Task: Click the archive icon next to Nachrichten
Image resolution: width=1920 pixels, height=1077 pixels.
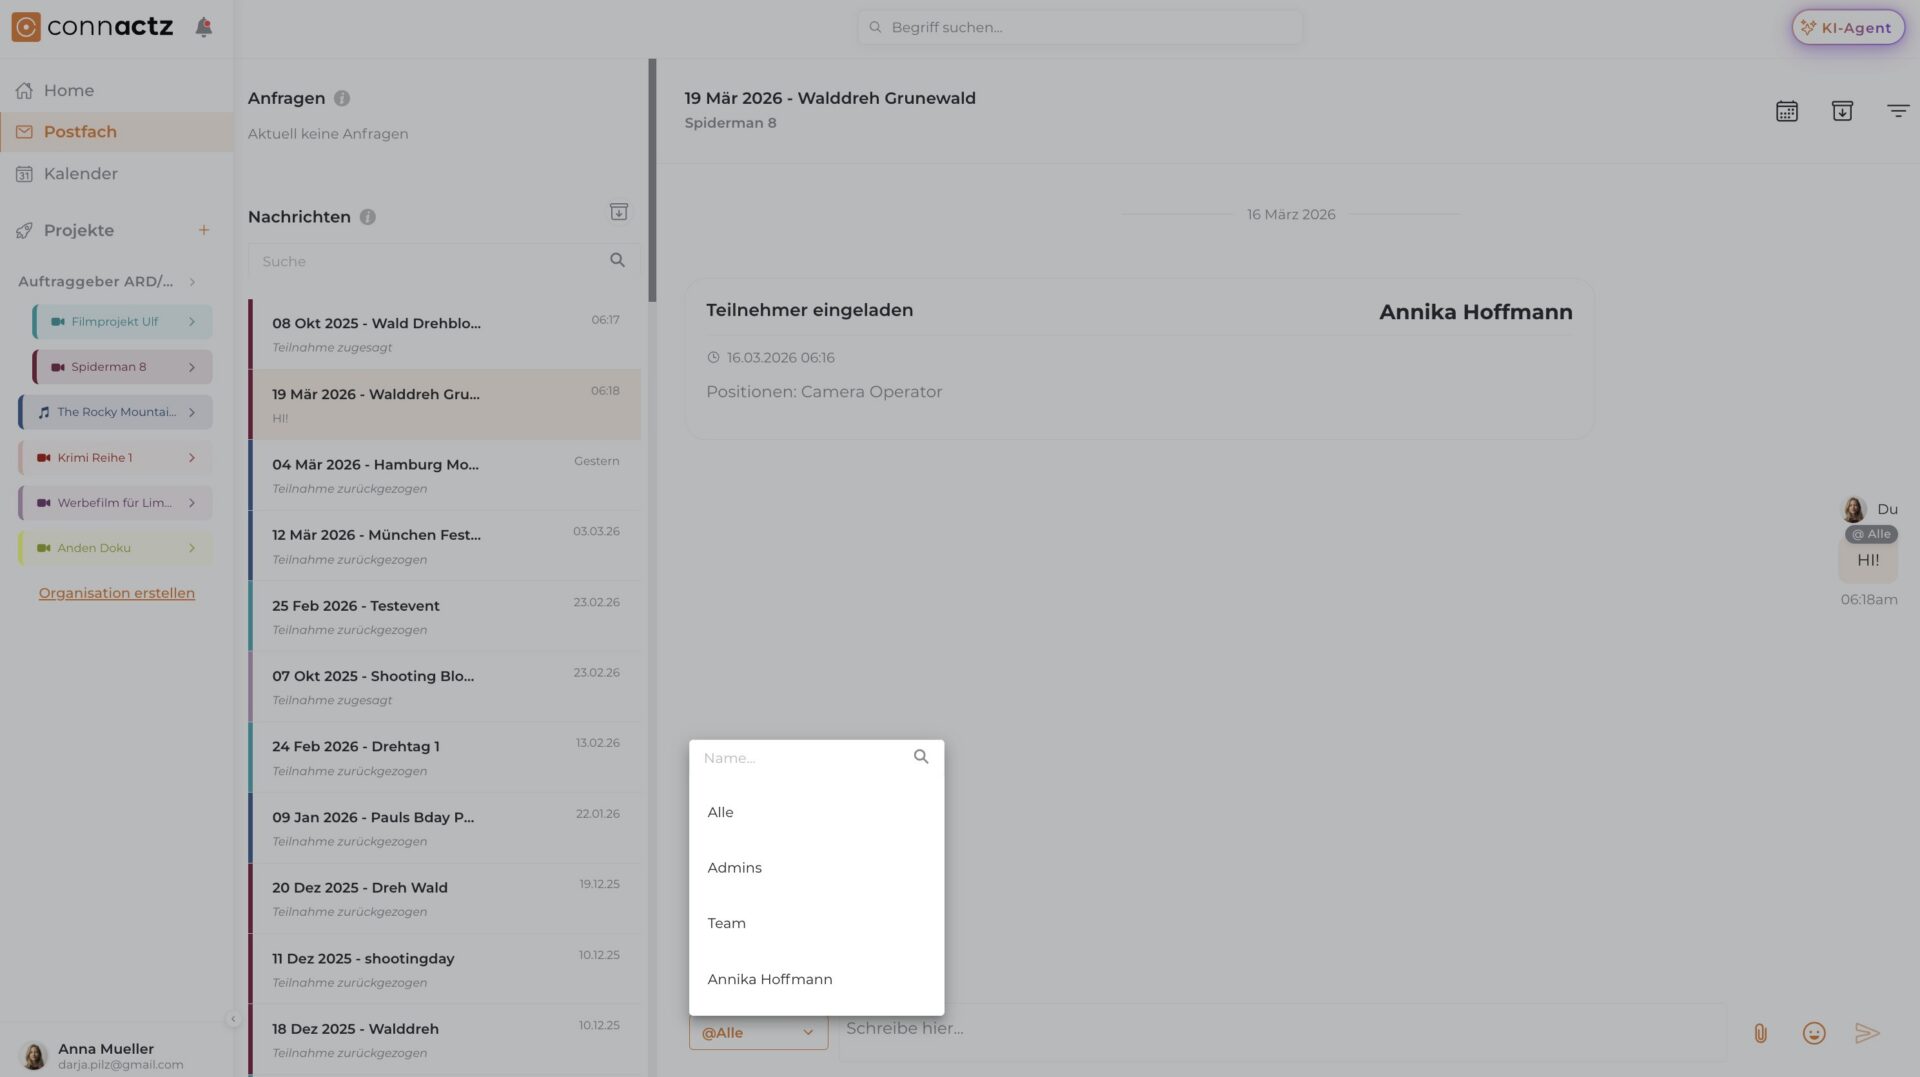Action: (x=619, y=212)
